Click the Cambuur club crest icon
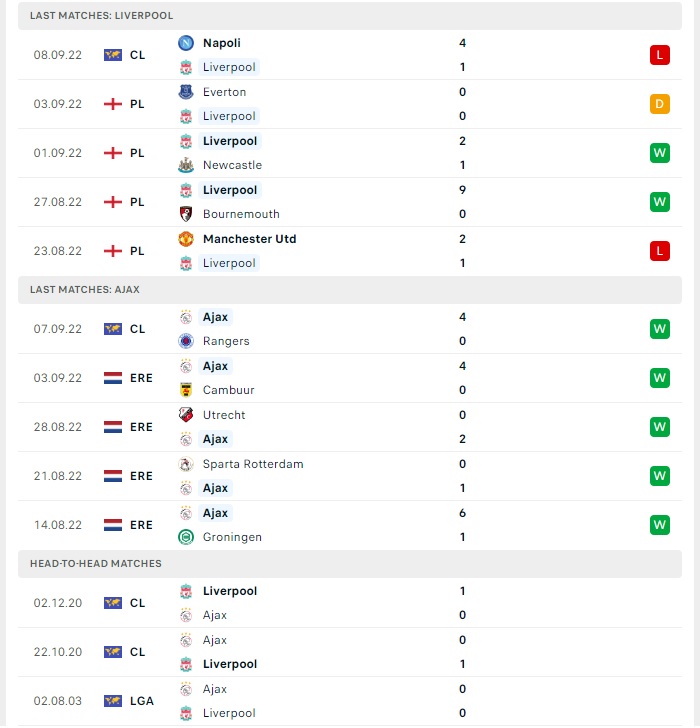This screenshot has height=728, width=700. [x=186, y=390]
